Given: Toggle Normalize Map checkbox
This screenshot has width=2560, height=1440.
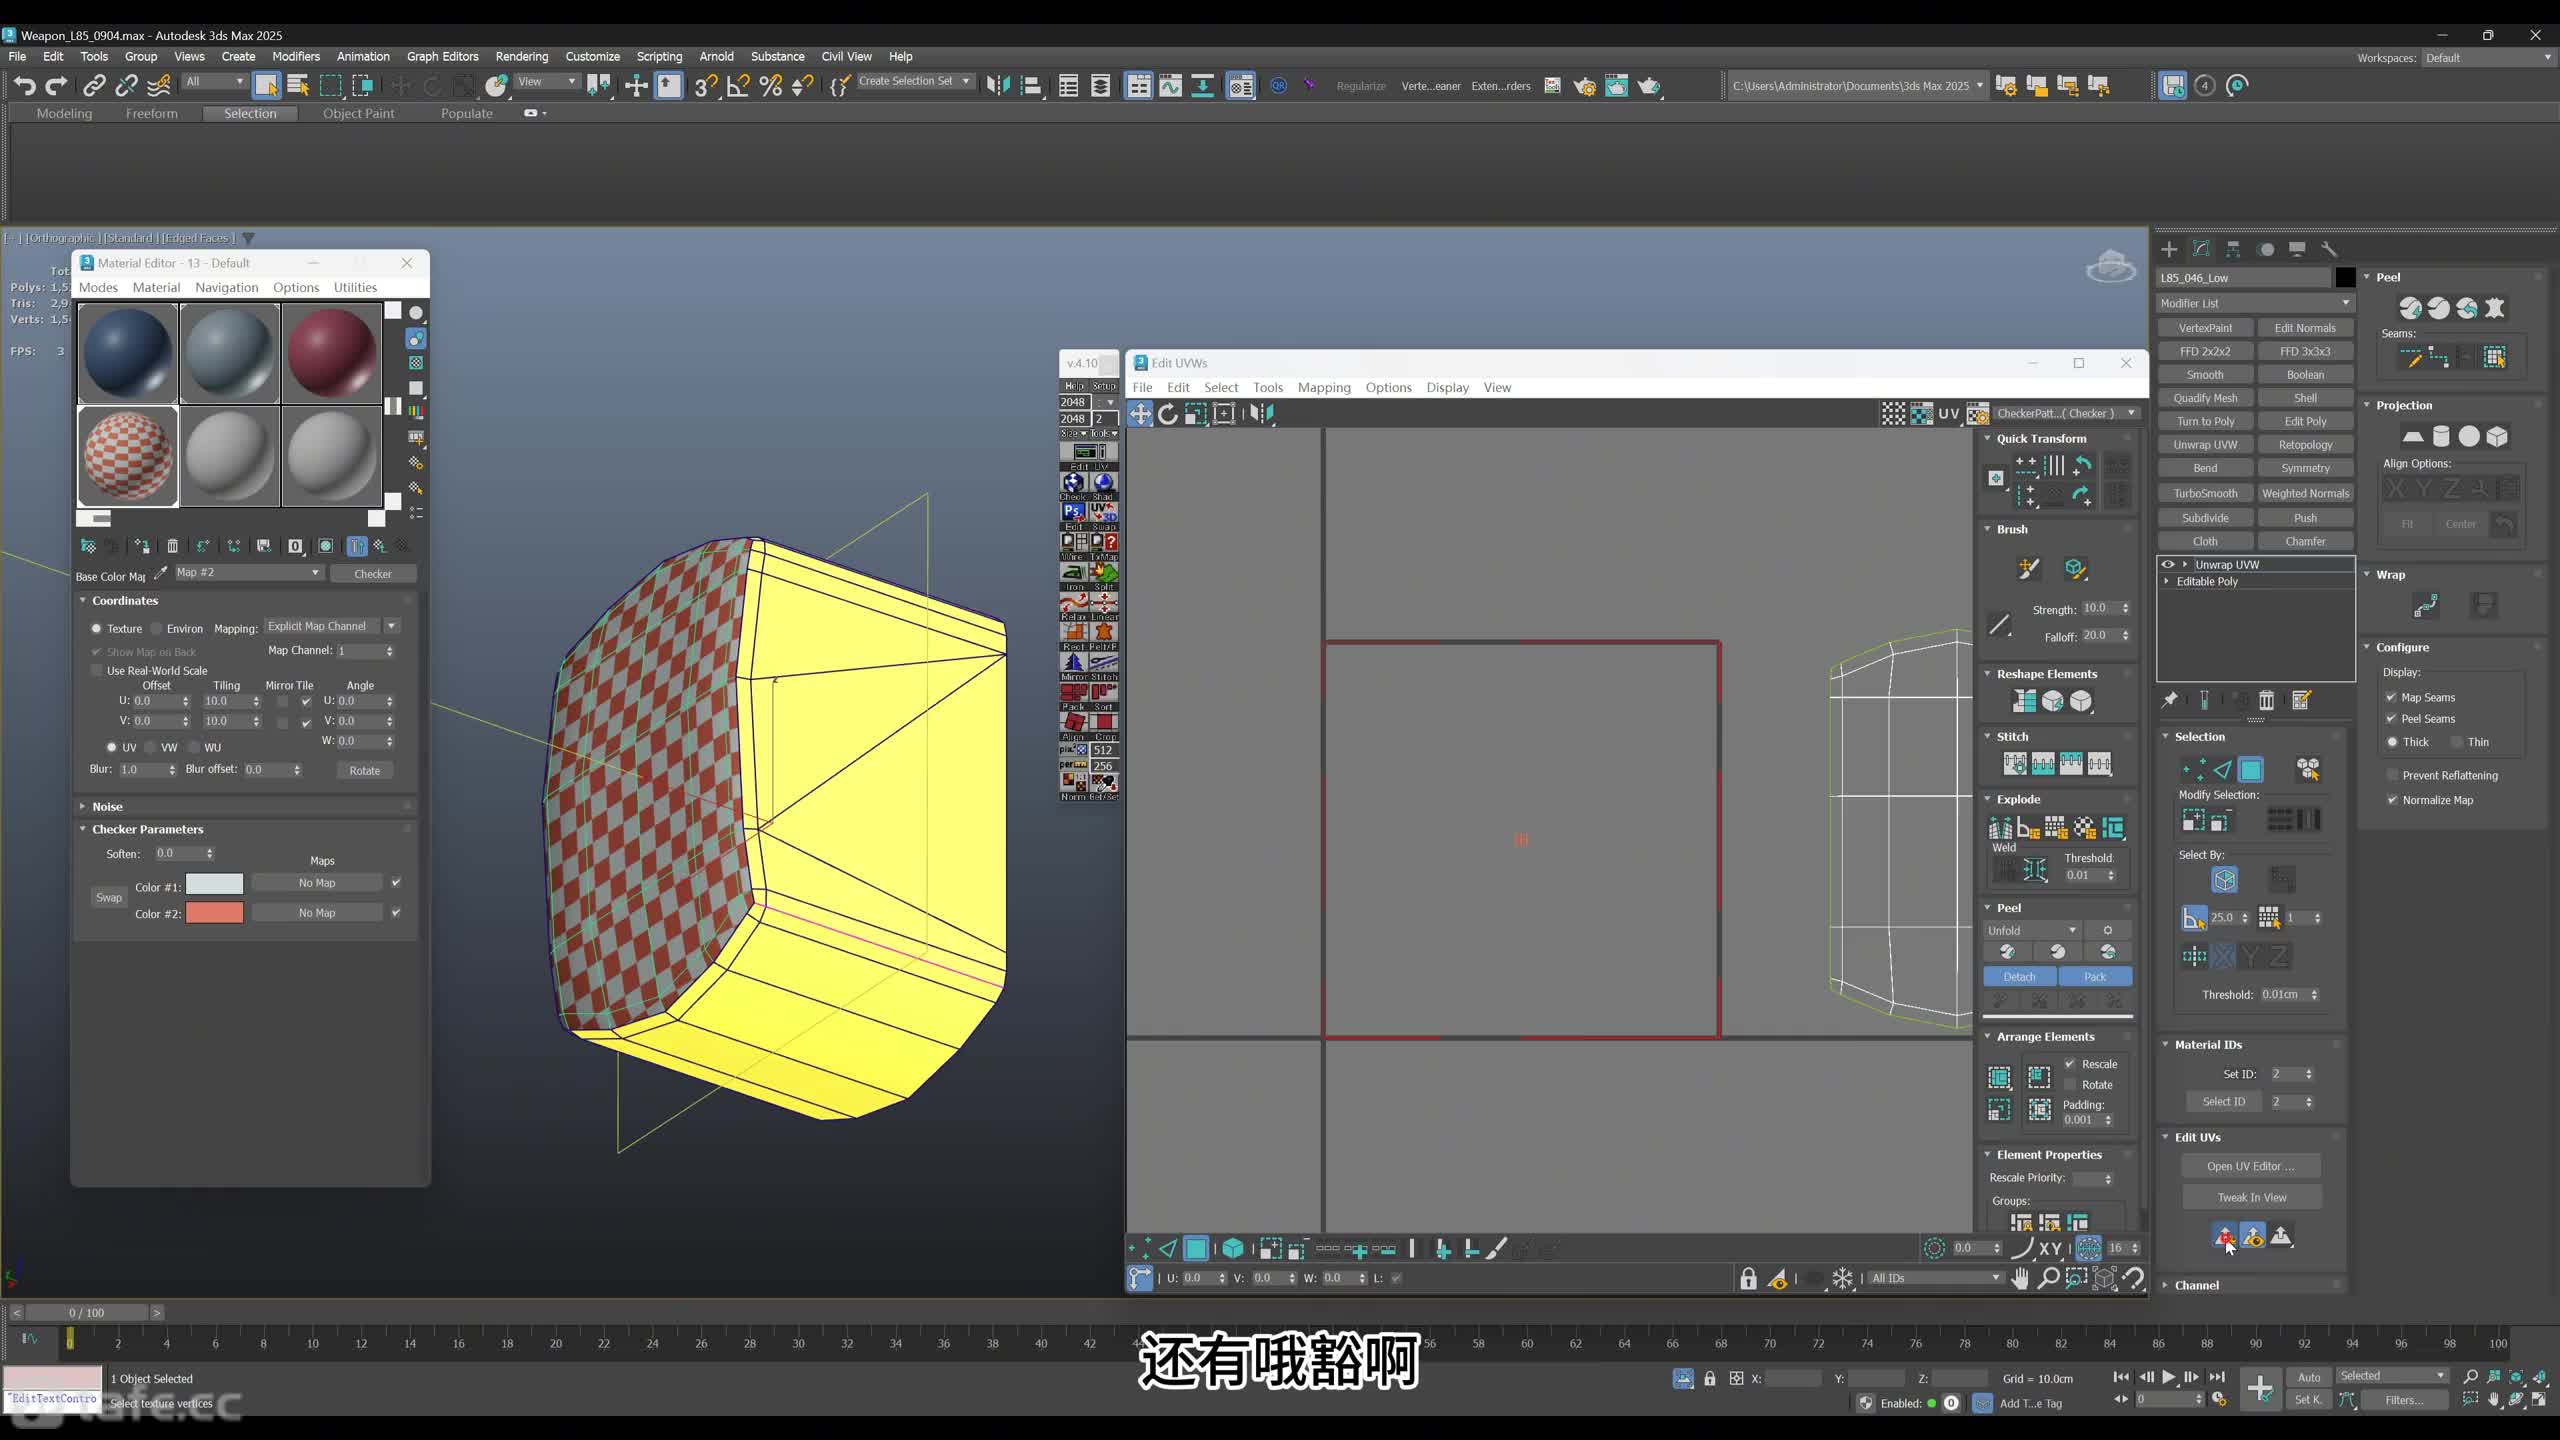Looking at the screenshot, I should click(2392, 800).
